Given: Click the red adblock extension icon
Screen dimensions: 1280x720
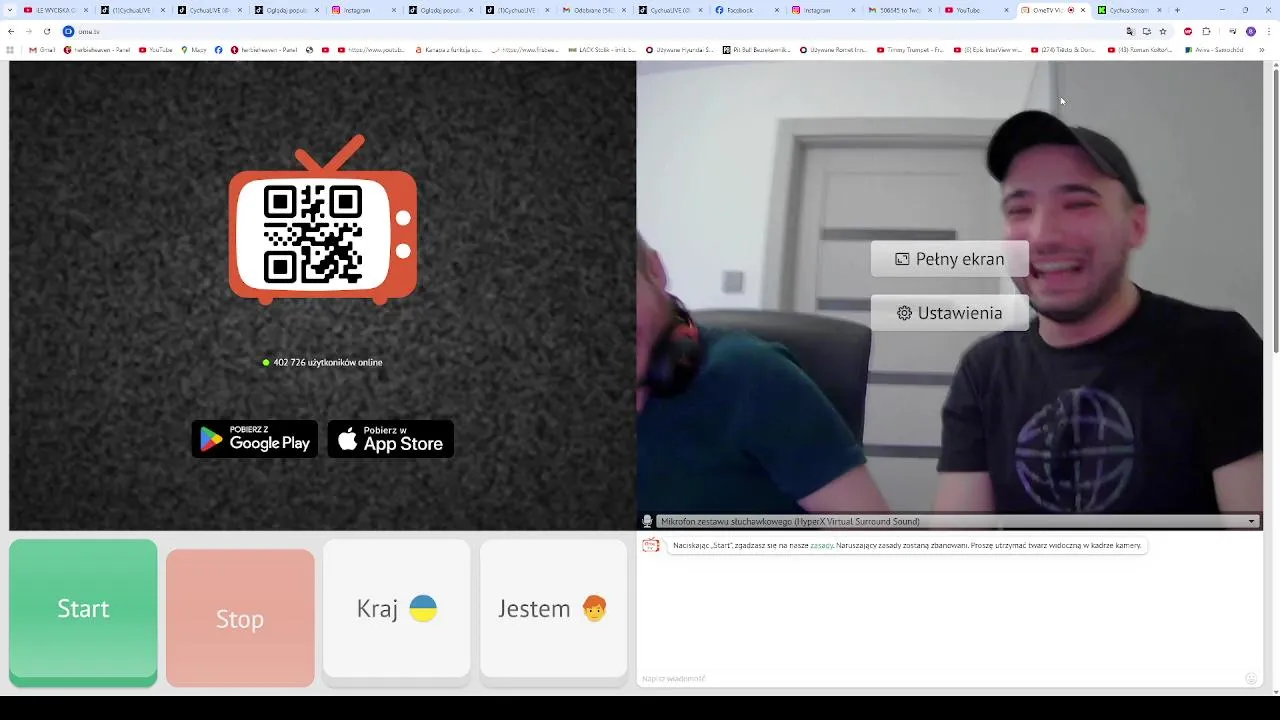Looking at the screenshot, I should pyautogui.click(x=1188, y=31).
